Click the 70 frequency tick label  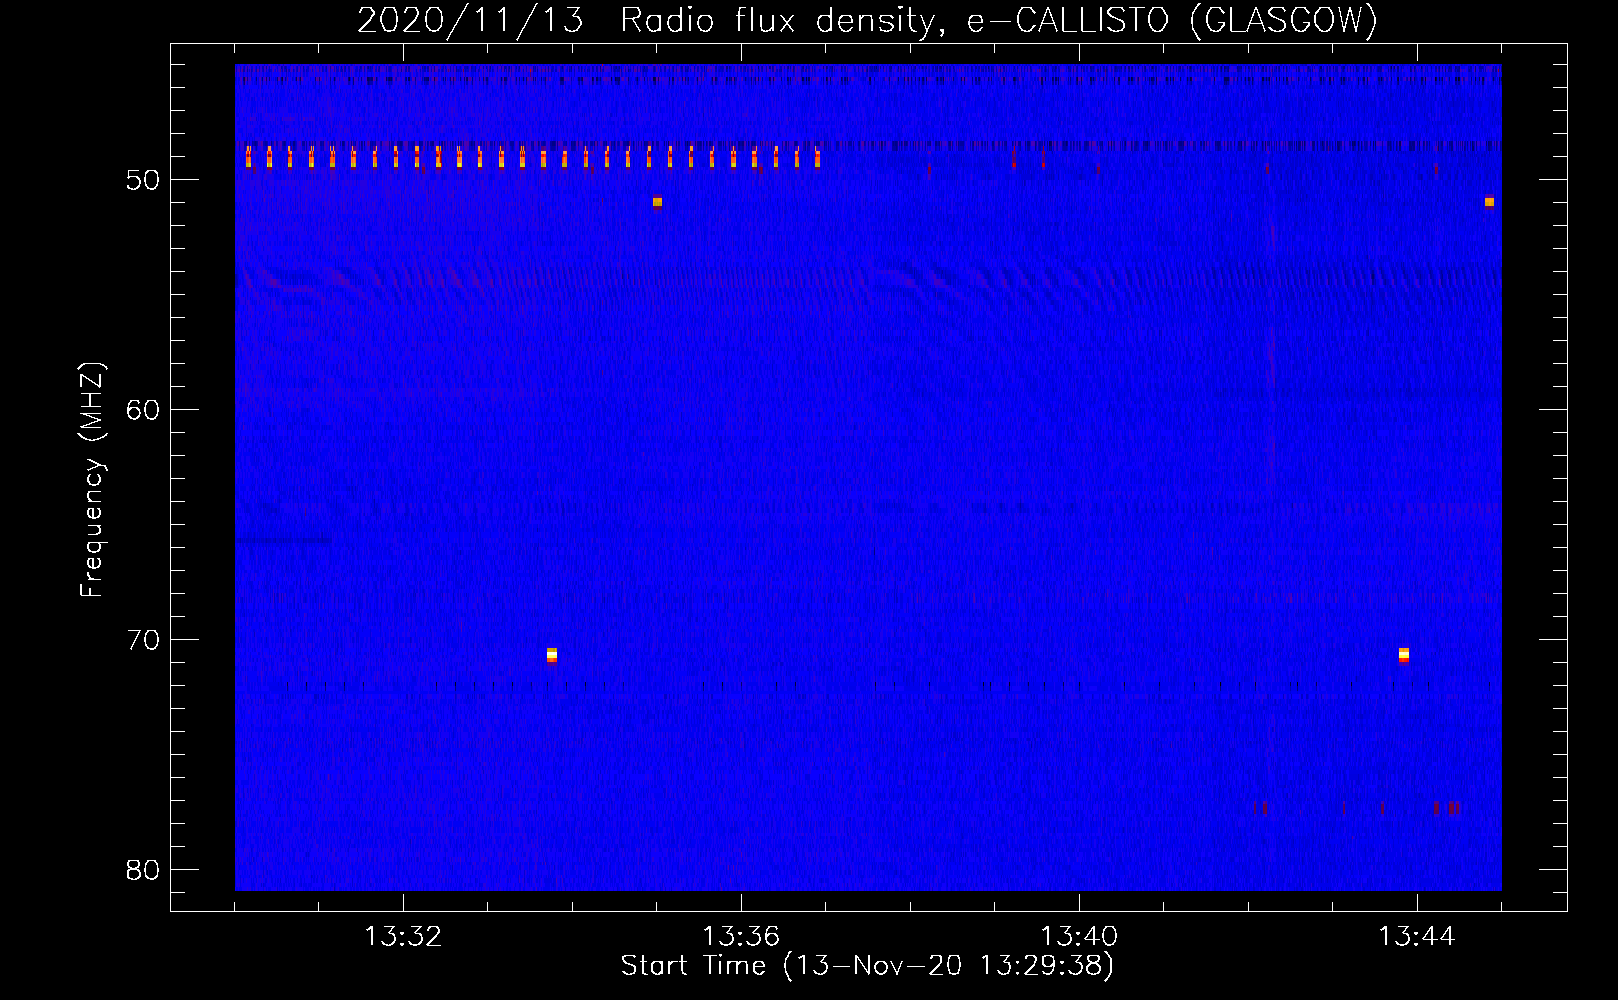point(143,640)
